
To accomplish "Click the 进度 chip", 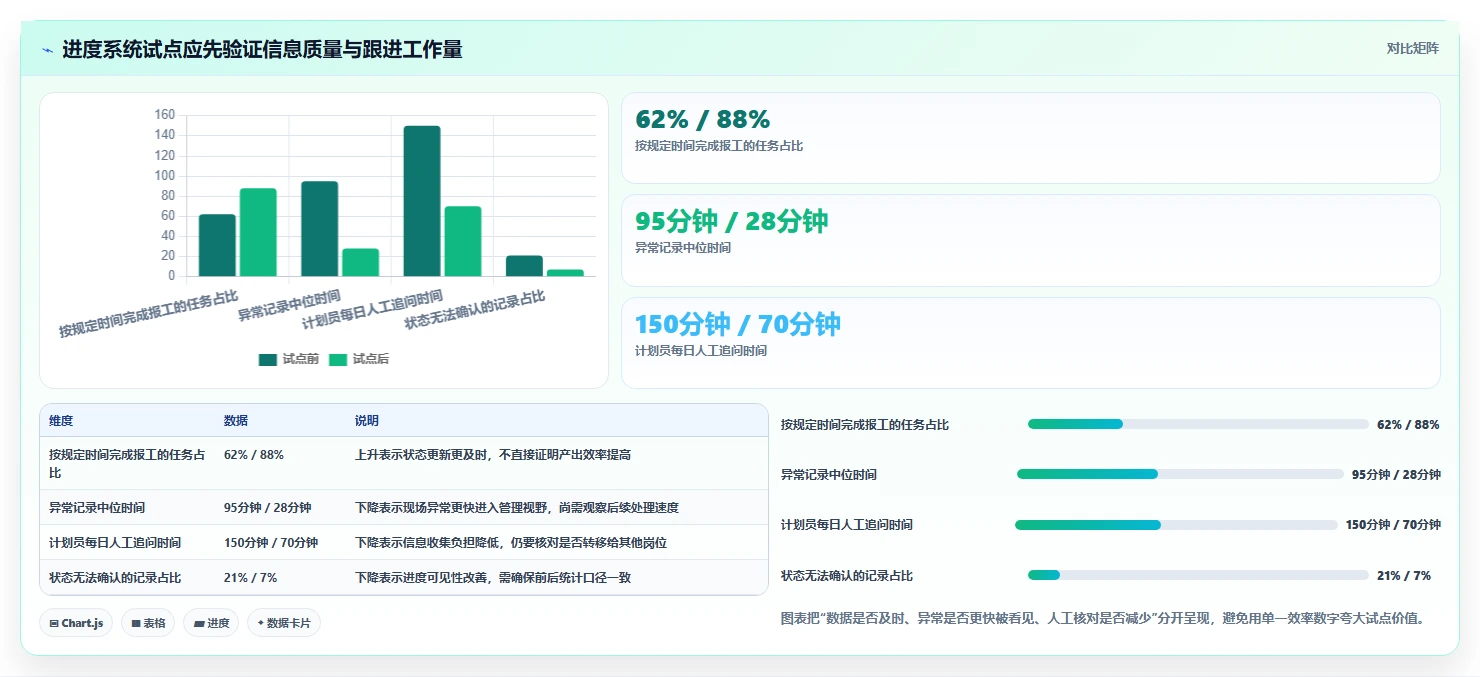I will click(x=211, y=623).
